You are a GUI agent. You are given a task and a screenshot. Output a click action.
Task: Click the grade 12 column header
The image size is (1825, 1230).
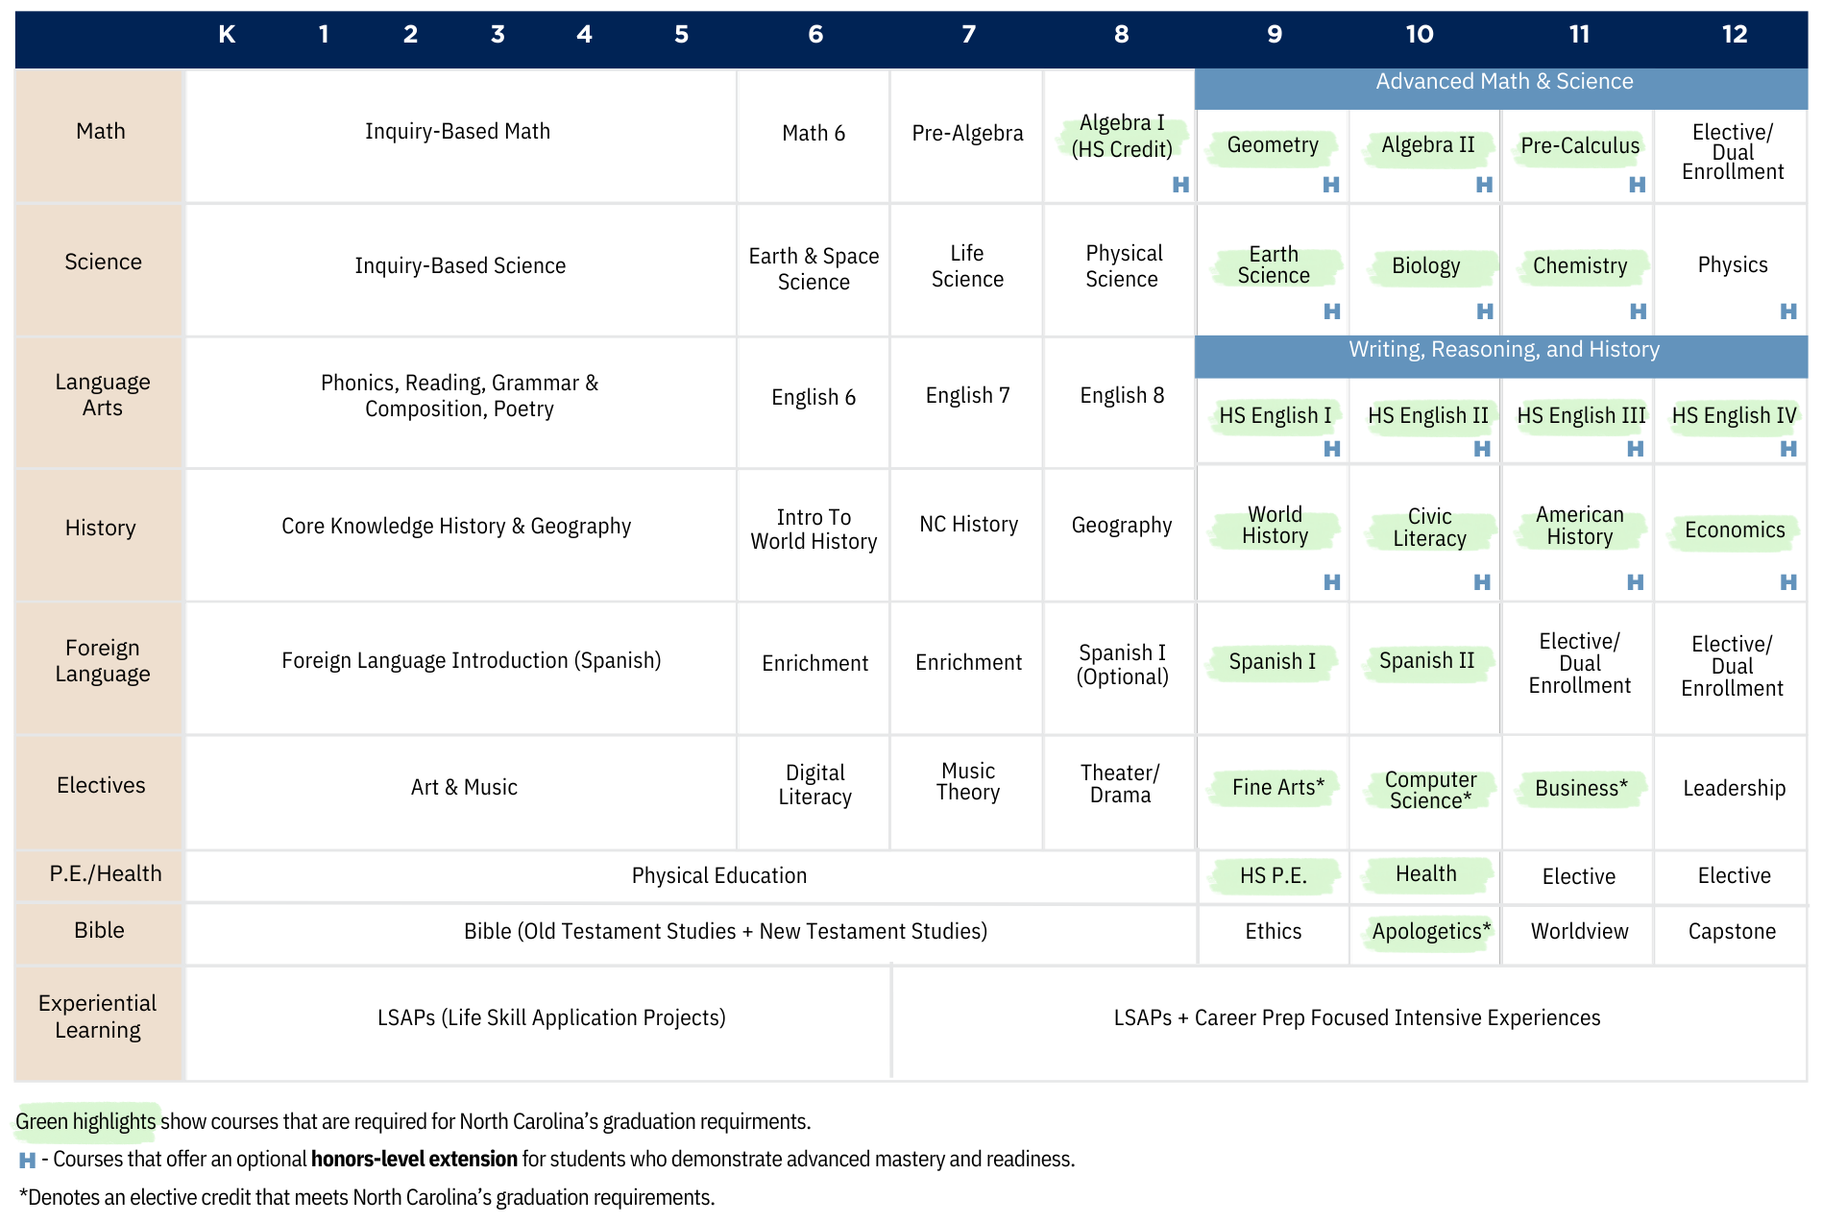point(1734,35)
